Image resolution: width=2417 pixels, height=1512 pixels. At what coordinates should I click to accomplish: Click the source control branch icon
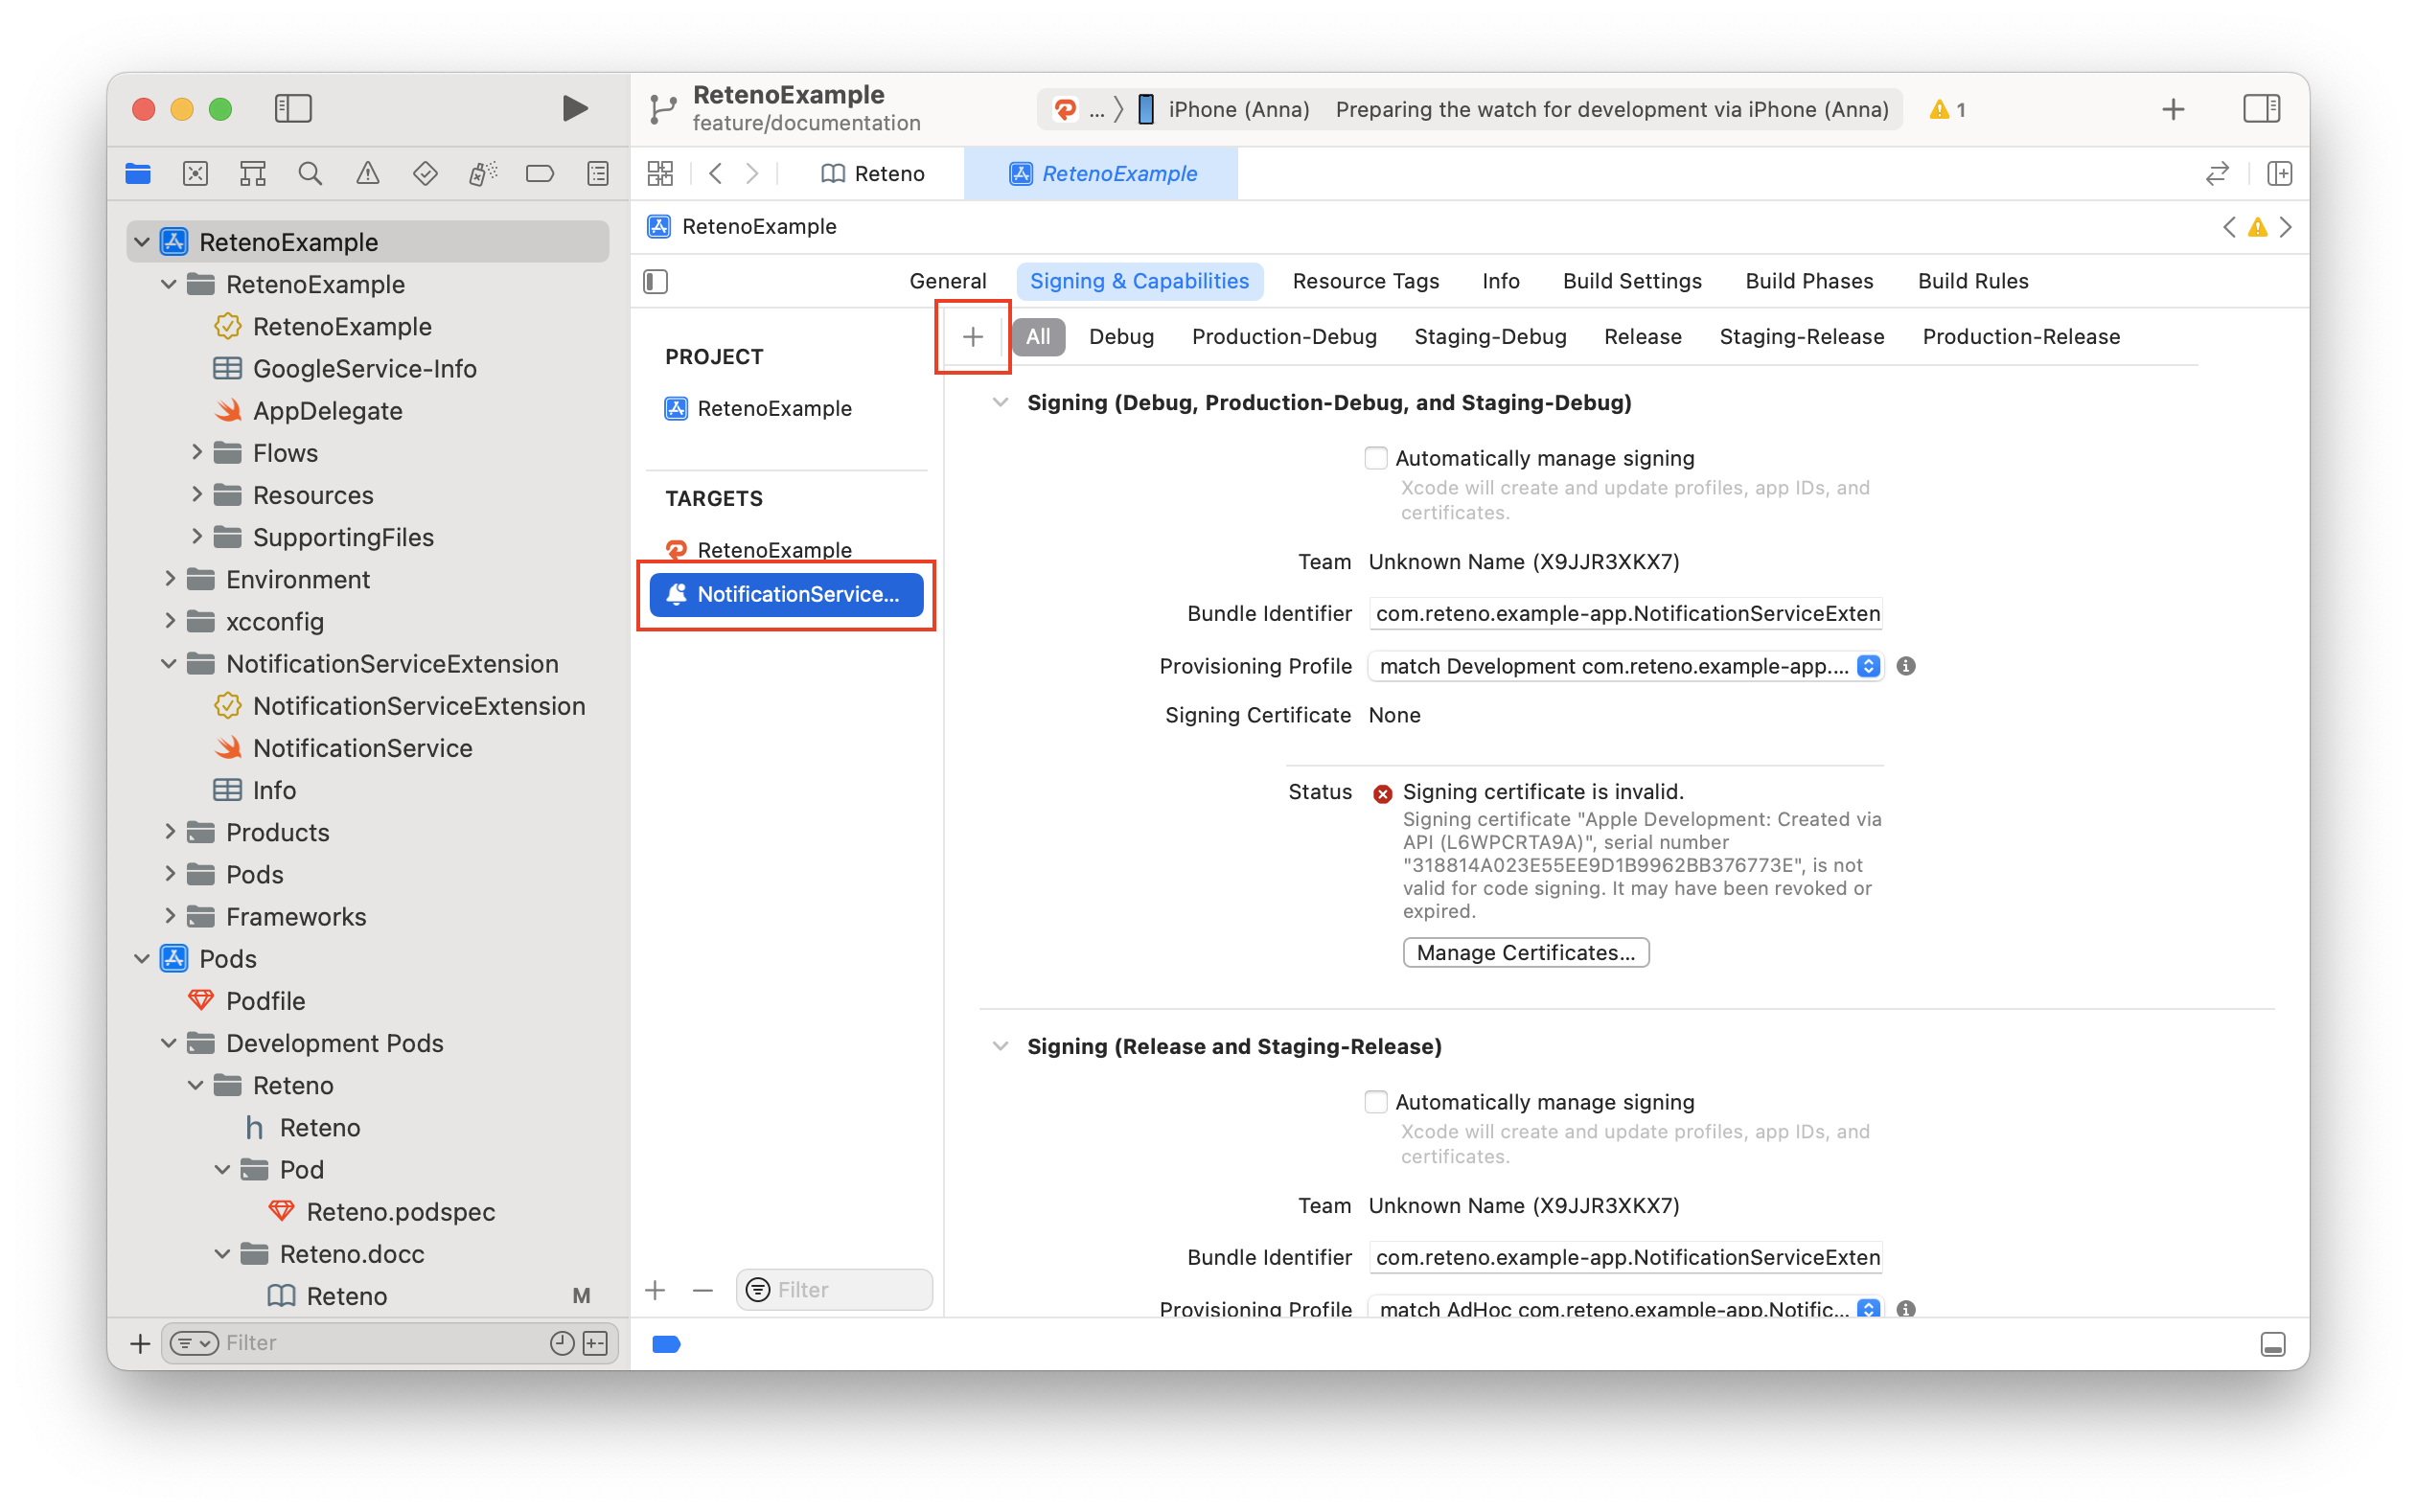(665, 108)
